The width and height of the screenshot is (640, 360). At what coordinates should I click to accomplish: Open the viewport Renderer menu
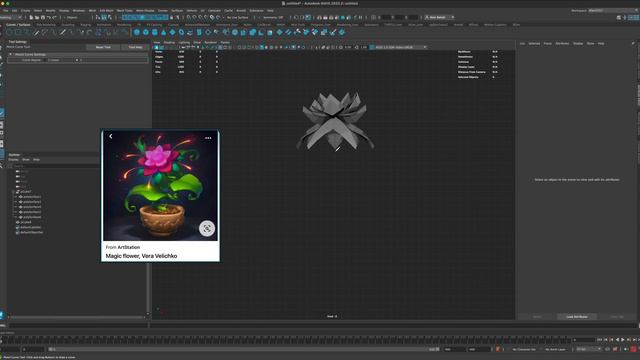[x=211, y=42]
